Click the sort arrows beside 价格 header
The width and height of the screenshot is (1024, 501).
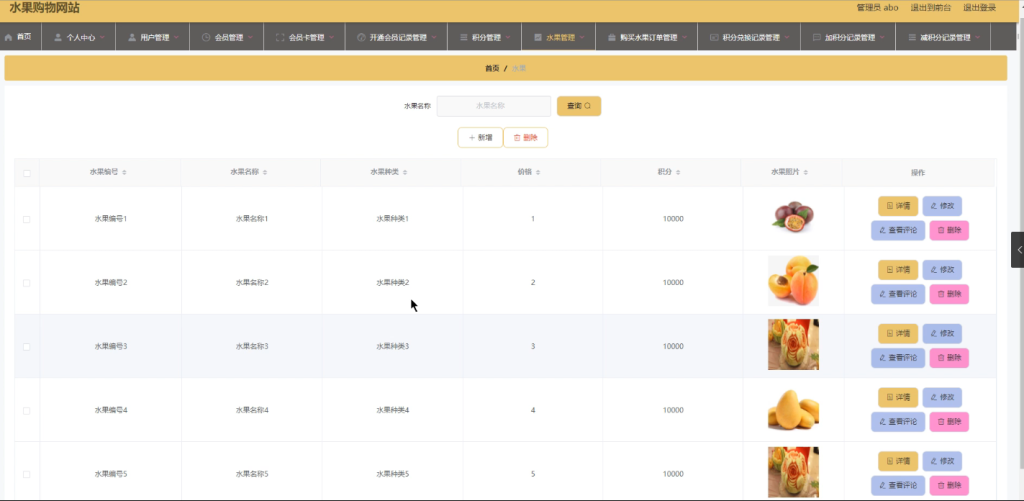coord(537,172)
